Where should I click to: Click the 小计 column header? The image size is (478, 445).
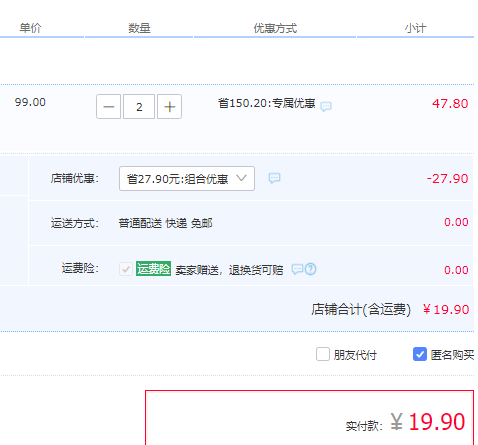coord(415,28)
